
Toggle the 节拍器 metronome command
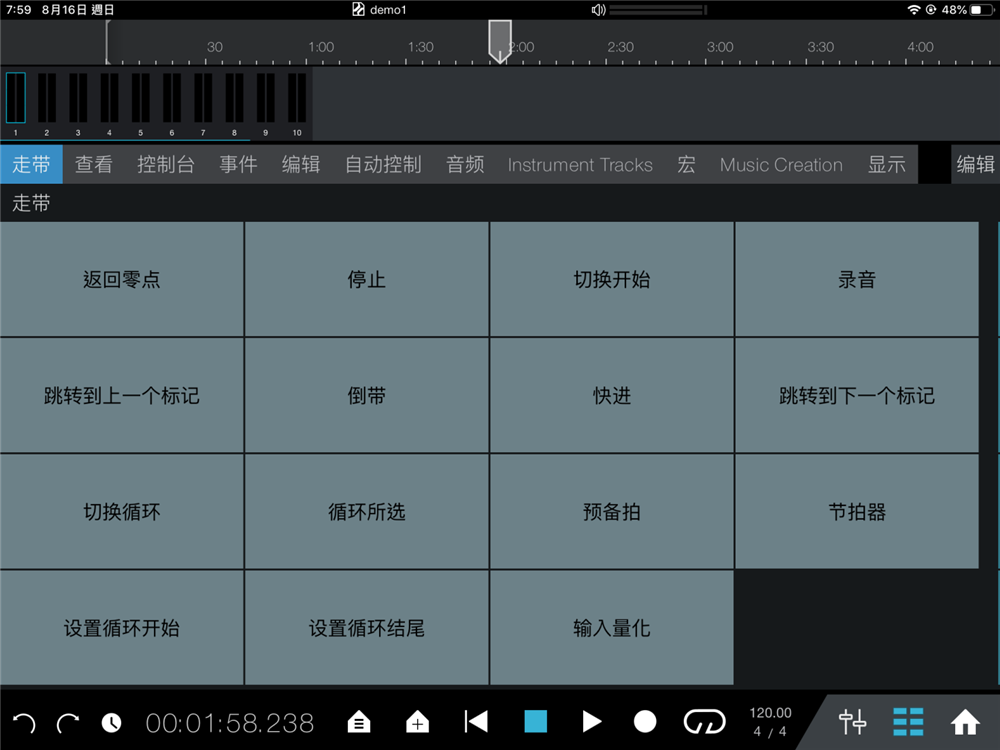pyautogui.click(x=857, y=512)
